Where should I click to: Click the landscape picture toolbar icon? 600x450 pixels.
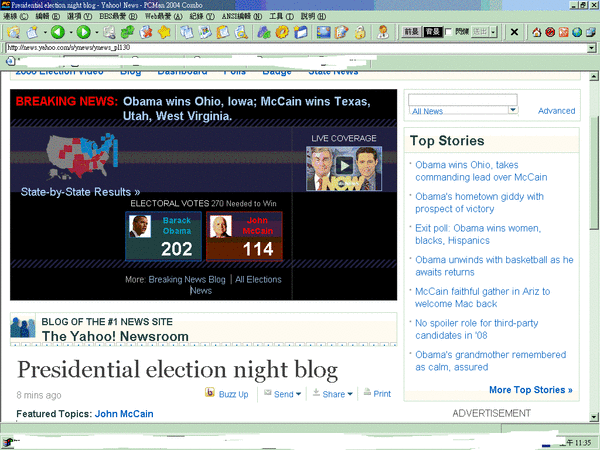point(324,32)
